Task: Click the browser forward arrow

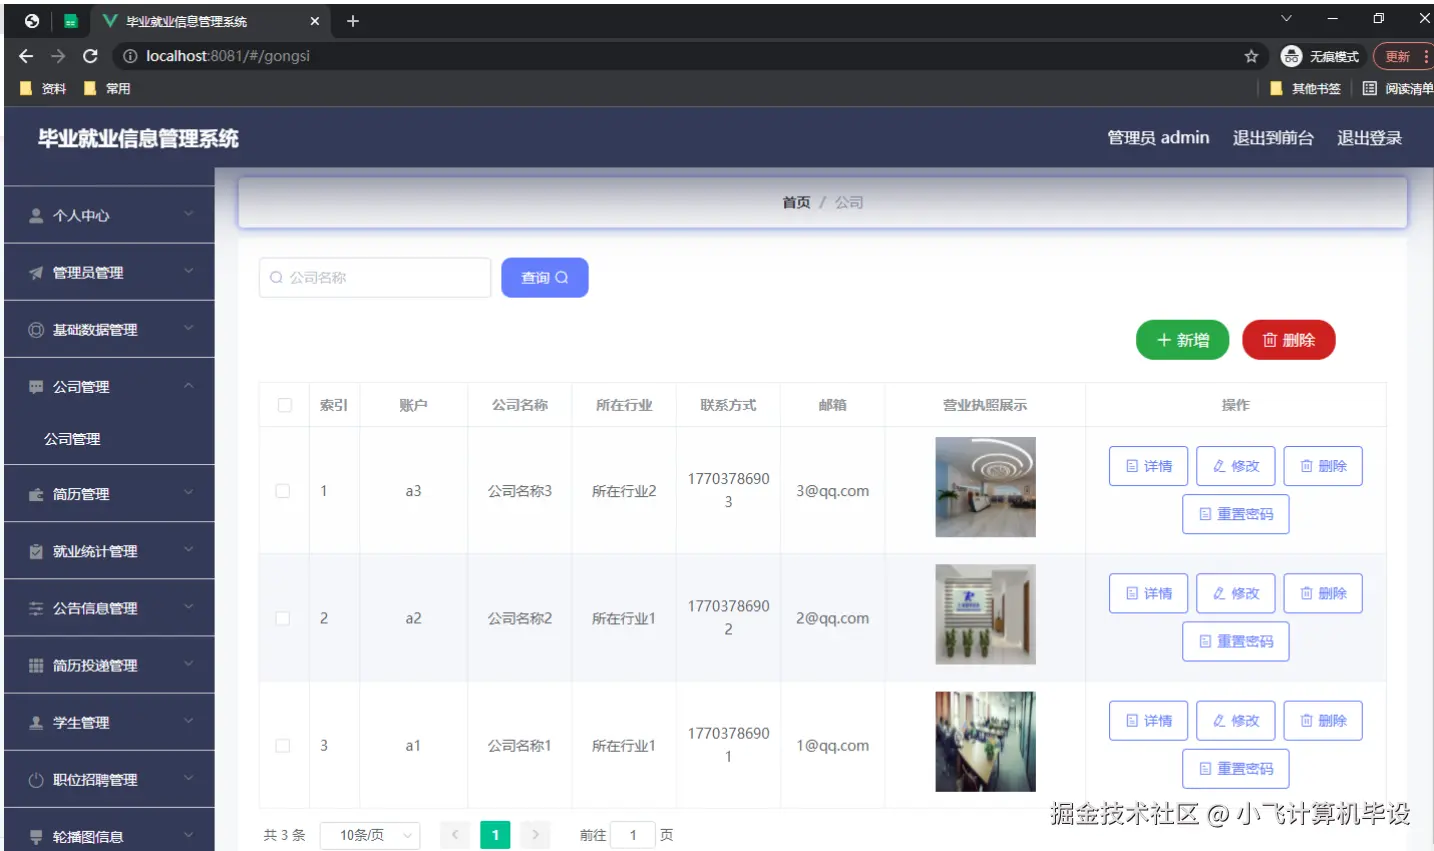Action: tap(58, 56)
